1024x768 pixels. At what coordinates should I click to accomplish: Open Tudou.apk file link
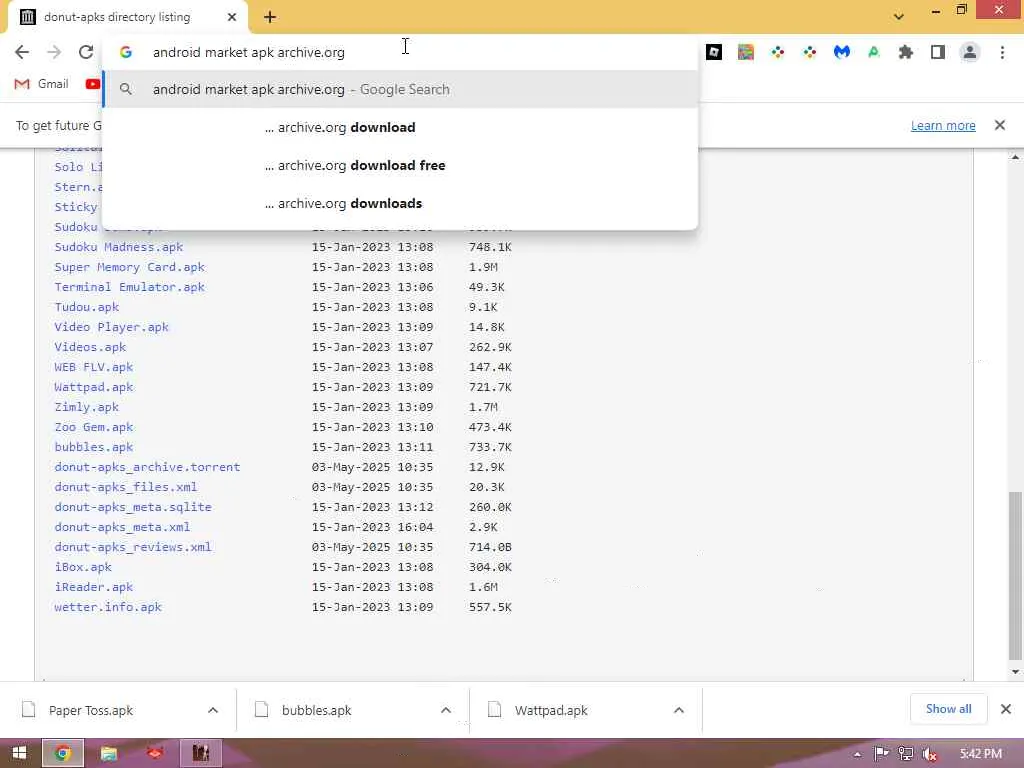coord(87,307)
